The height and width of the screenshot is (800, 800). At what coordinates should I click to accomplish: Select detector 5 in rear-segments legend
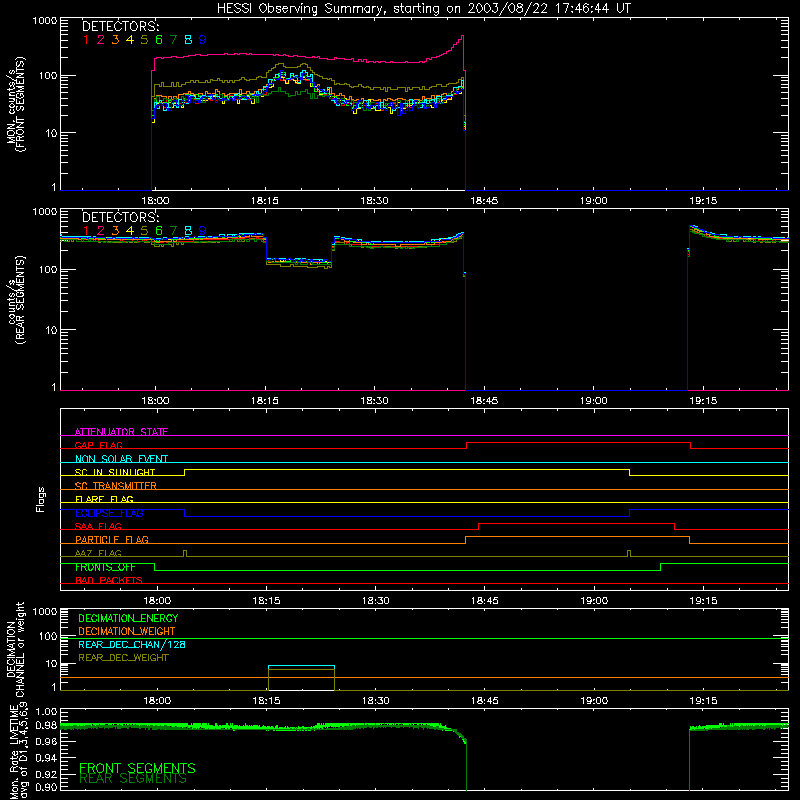[144, 231]
